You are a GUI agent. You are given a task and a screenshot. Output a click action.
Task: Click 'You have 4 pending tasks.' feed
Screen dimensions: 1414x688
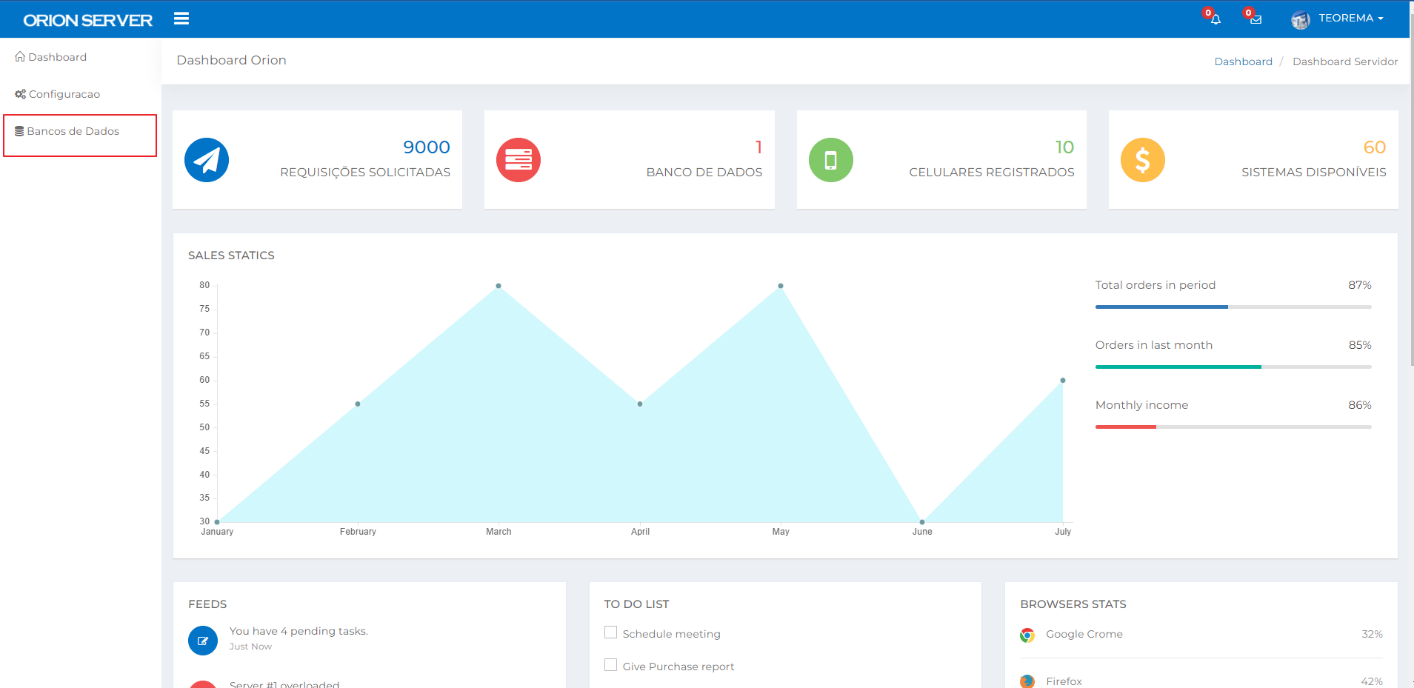pos(298,631)
